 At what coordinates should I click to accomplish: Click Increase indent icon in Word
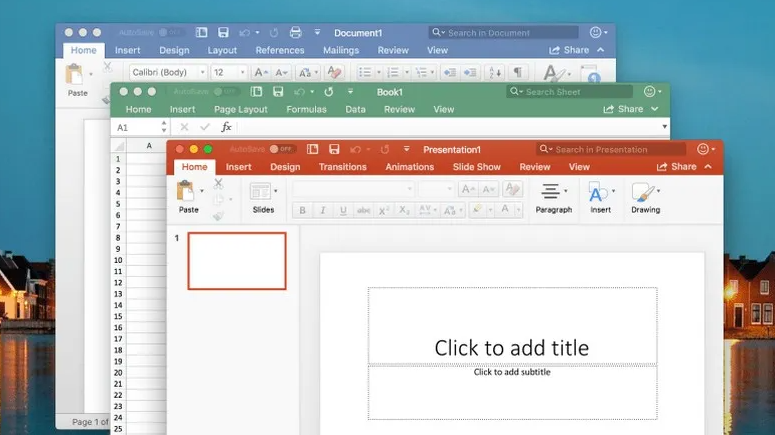point(470,73)
